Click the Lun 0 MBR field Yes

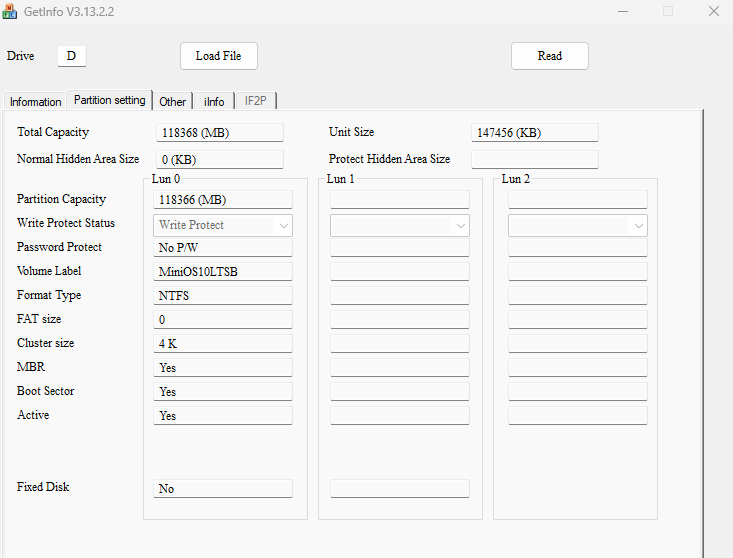(x=223, y=368)
